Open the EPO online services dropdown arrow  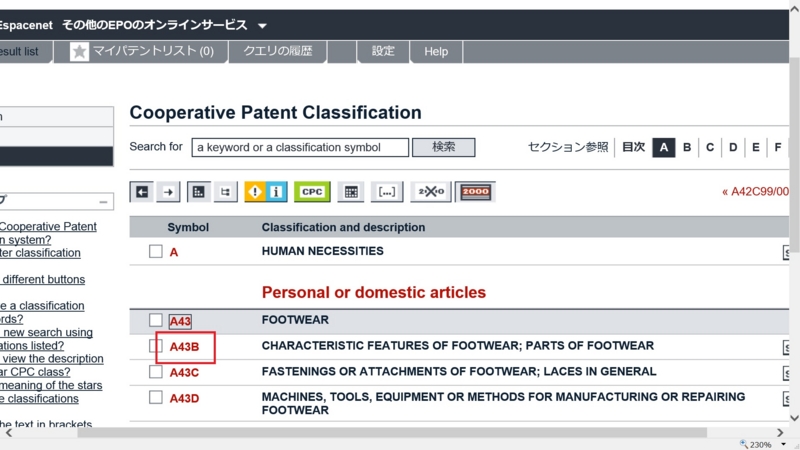[x=262, y=26]
